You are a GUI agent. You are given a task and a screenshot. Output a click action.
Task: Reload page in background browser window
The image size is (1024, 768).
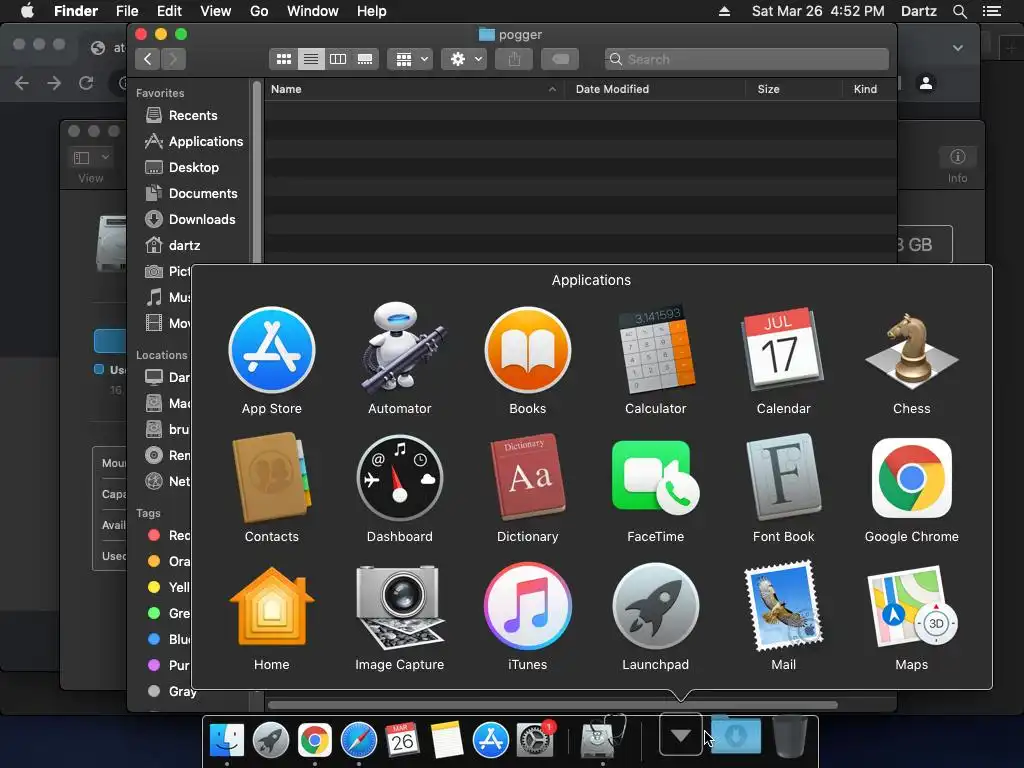pos(86,83)
